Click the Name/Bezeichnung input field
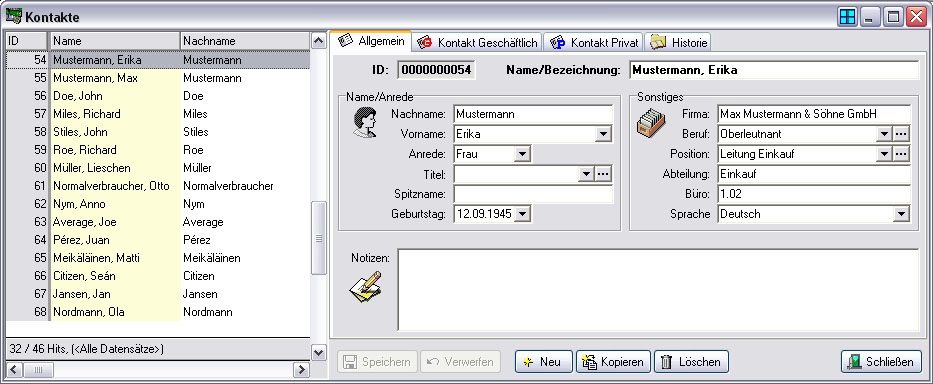Image resolution: width=933 pixels, height=384 pixels. coord(774,70)
